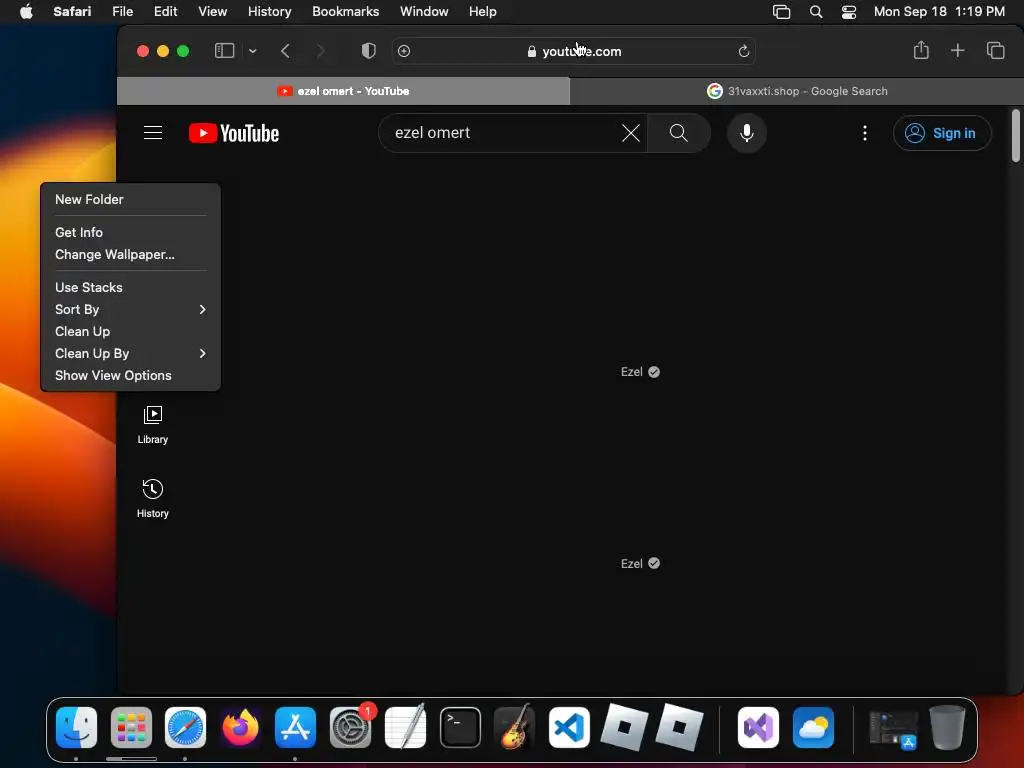Expand the Sort By submenu
The width and height of the screenshot is (1024, 768).
click(x=131, y=310)
